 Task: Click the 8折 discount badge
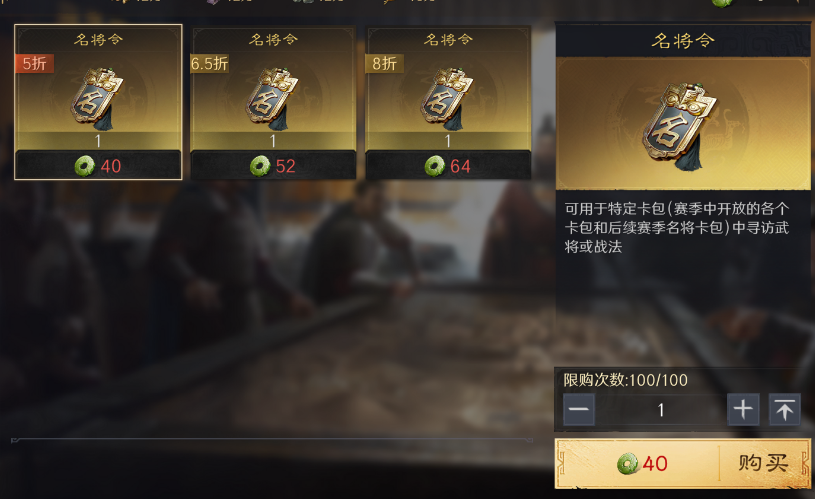[385, 63]
